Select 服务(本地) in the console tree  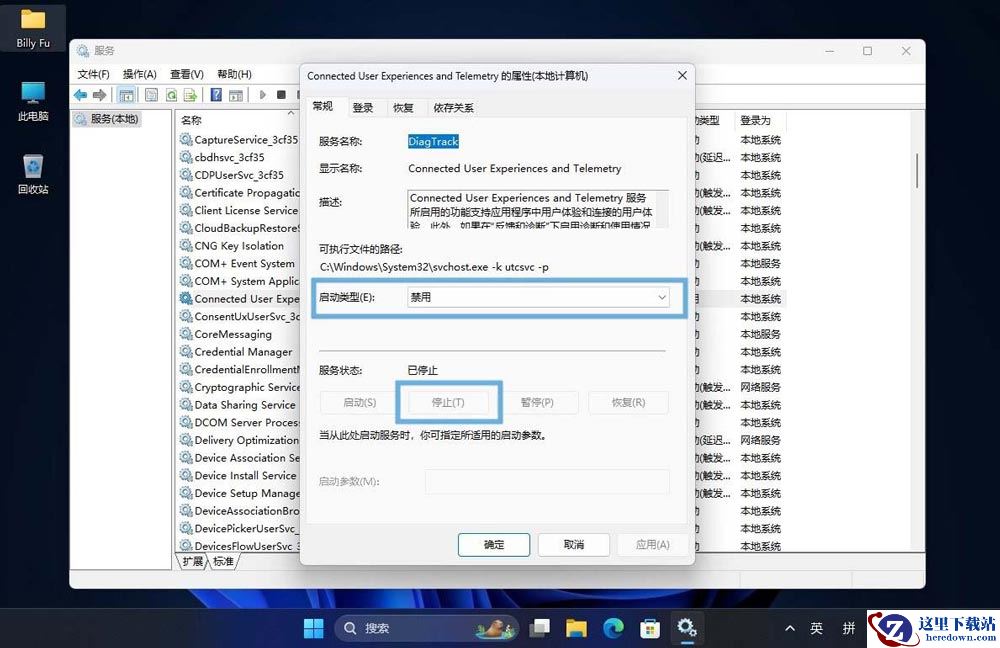(107, 119)
